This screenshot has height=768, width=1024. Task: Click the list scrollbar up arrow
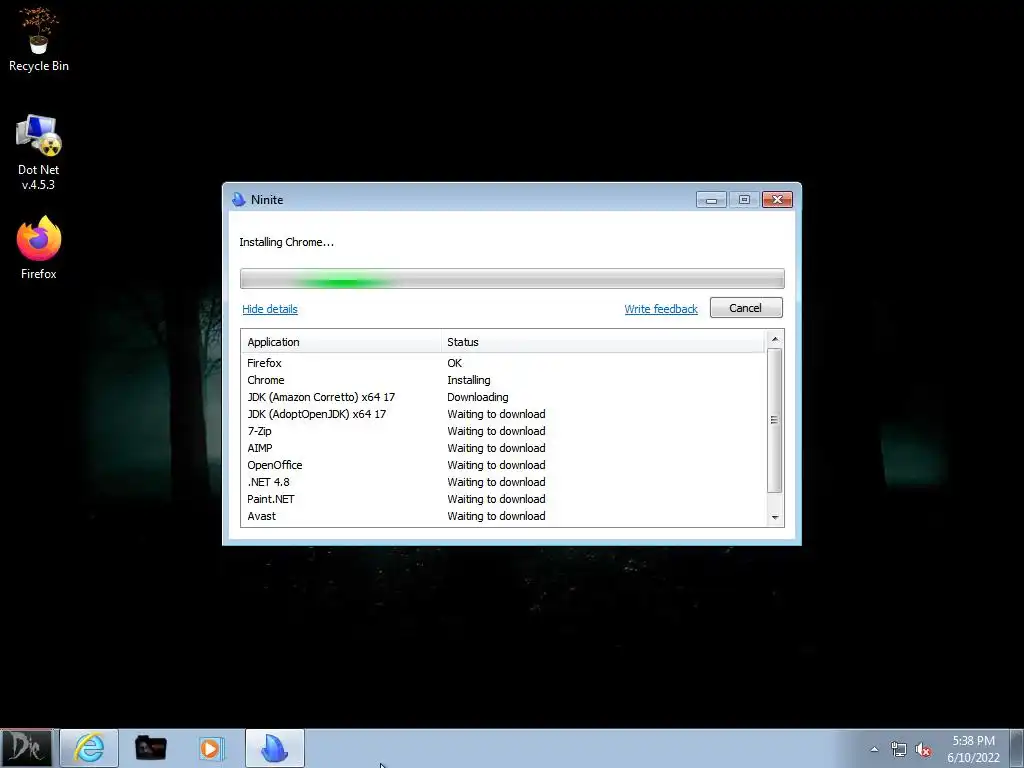point(775,339)
